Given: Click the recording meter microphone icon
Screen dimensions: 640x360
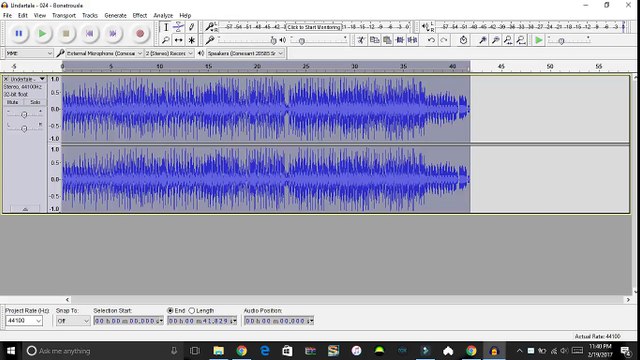Looking at the screenshot, I should [x=209, y=27].
